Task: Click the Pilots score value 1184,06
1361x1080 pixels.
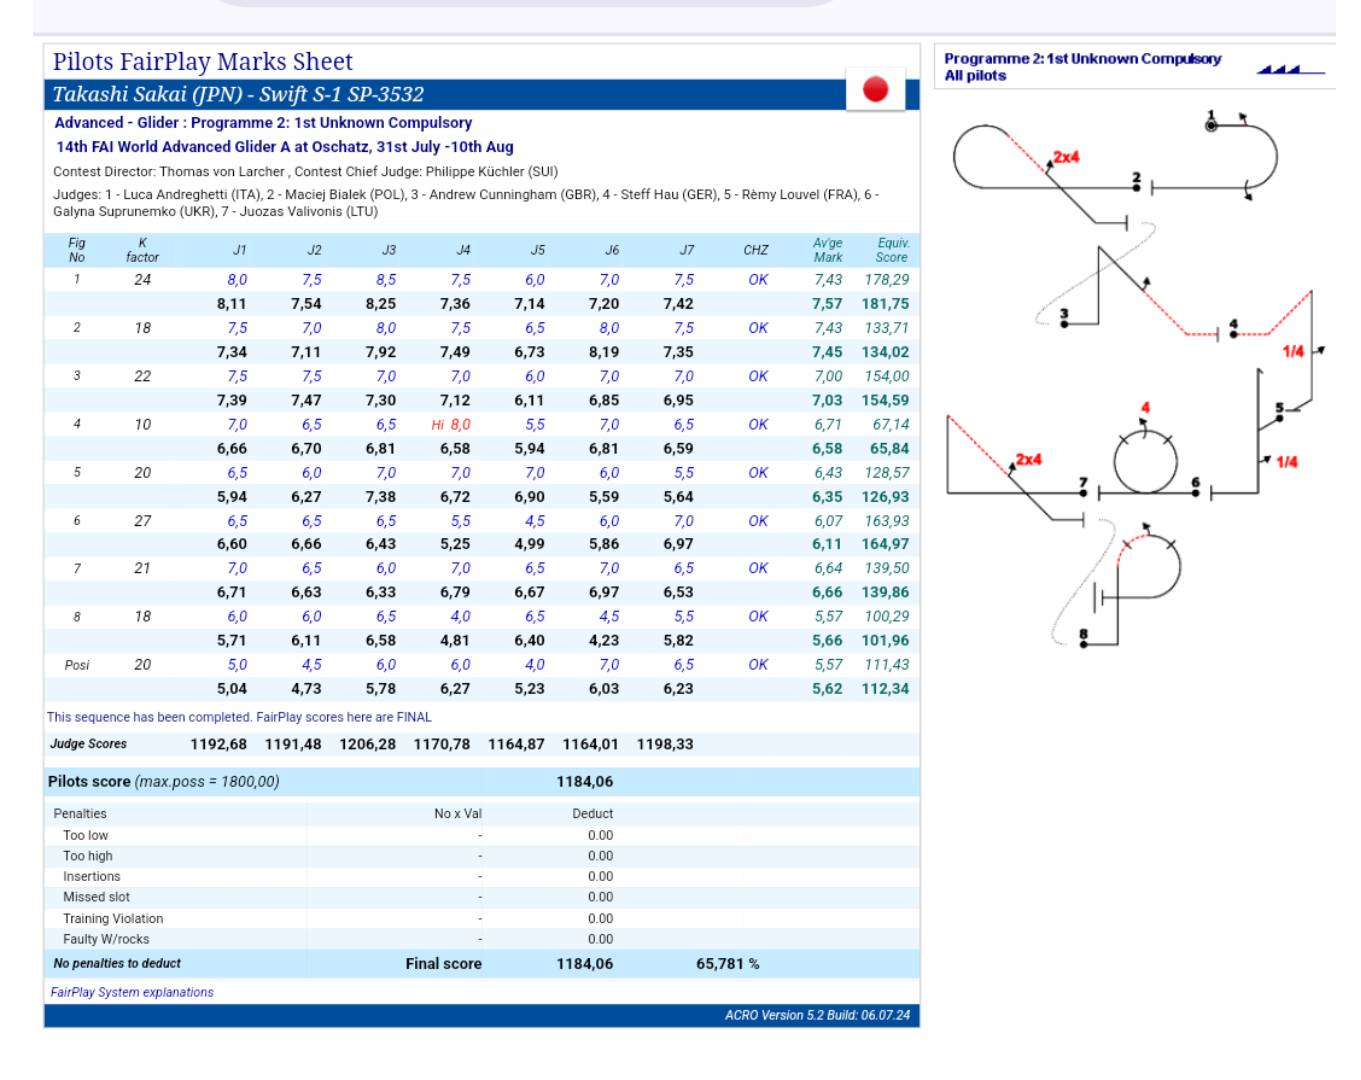Action: coord(585,781)
